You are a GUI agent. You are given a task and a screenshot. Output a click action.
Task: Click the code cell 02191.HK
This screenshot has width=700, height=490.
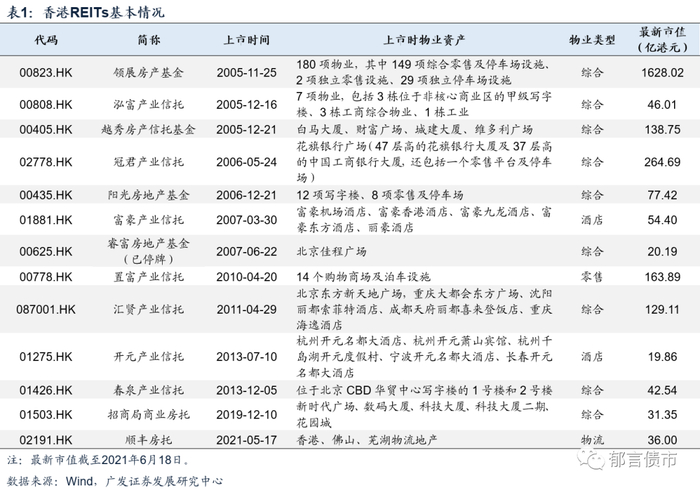[46, 440]
